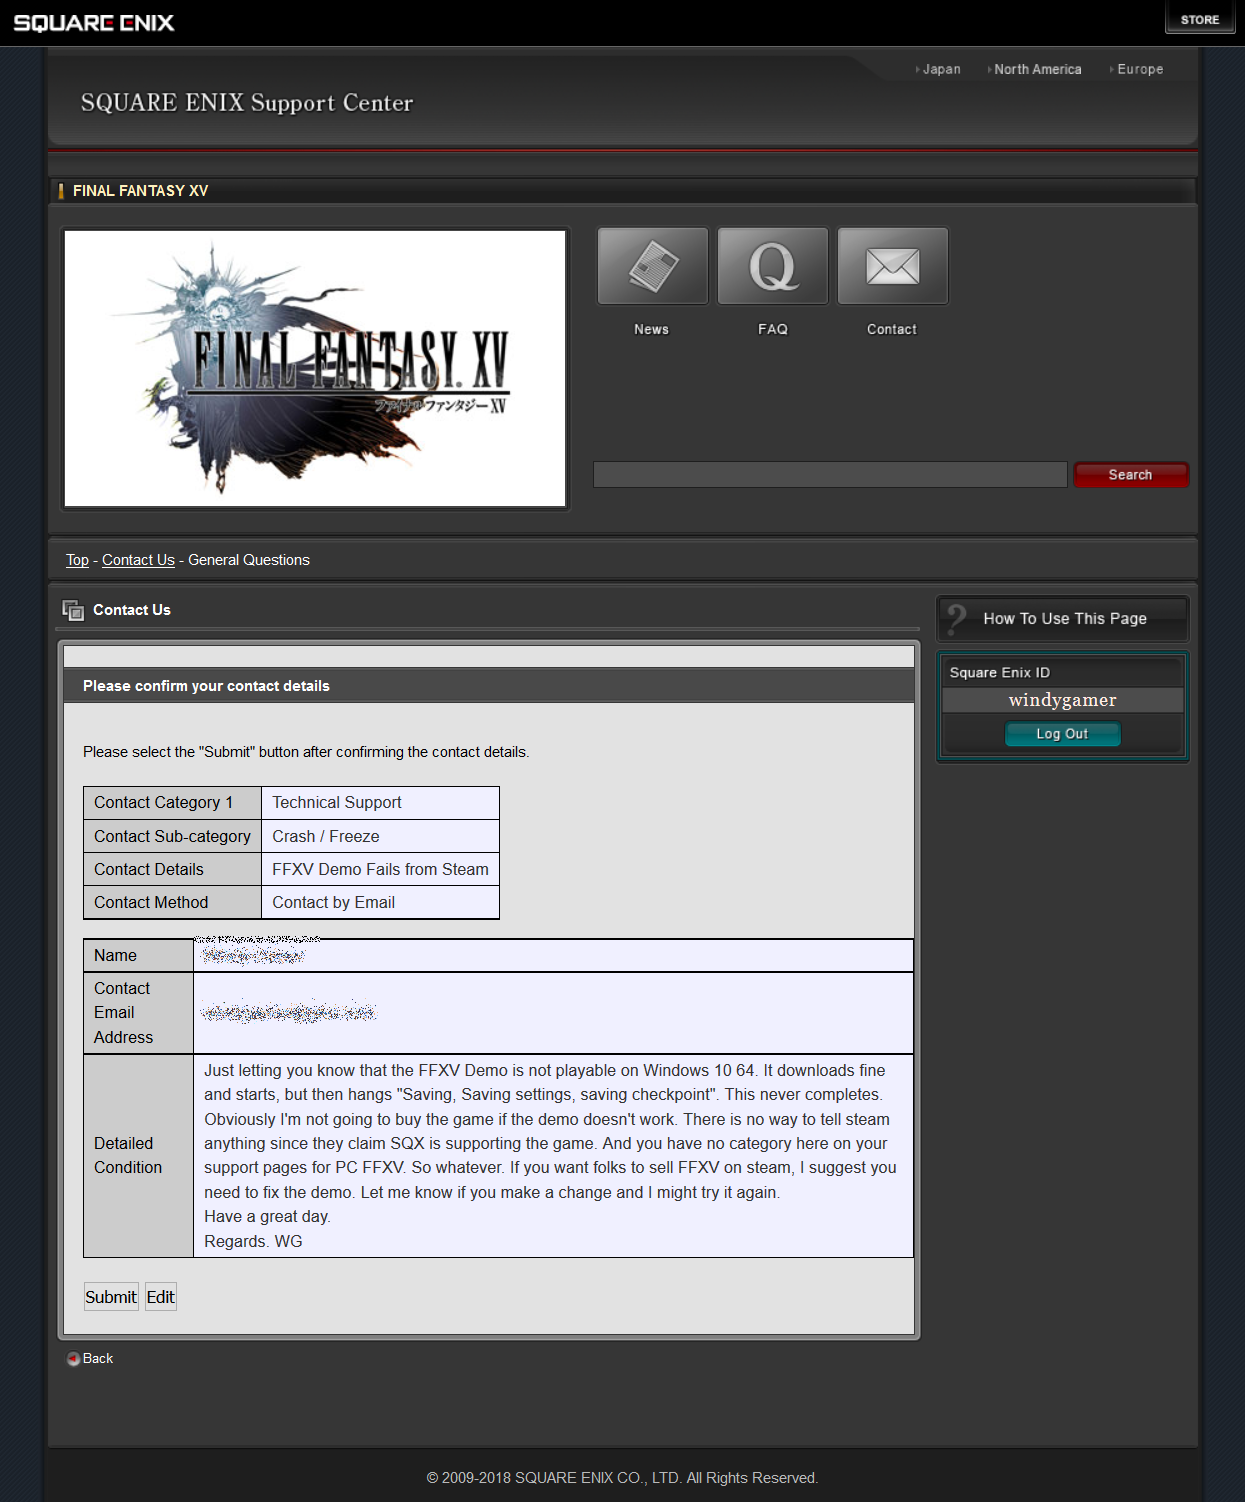Open the STORE tab at top

tap(1199, 19)
